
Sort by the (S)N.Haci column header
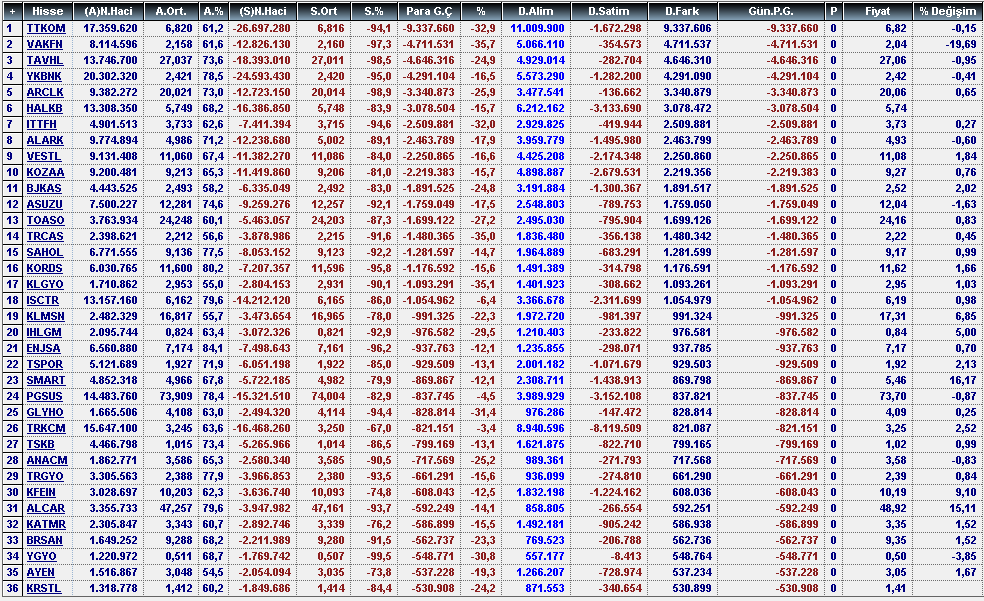[262, 11]
